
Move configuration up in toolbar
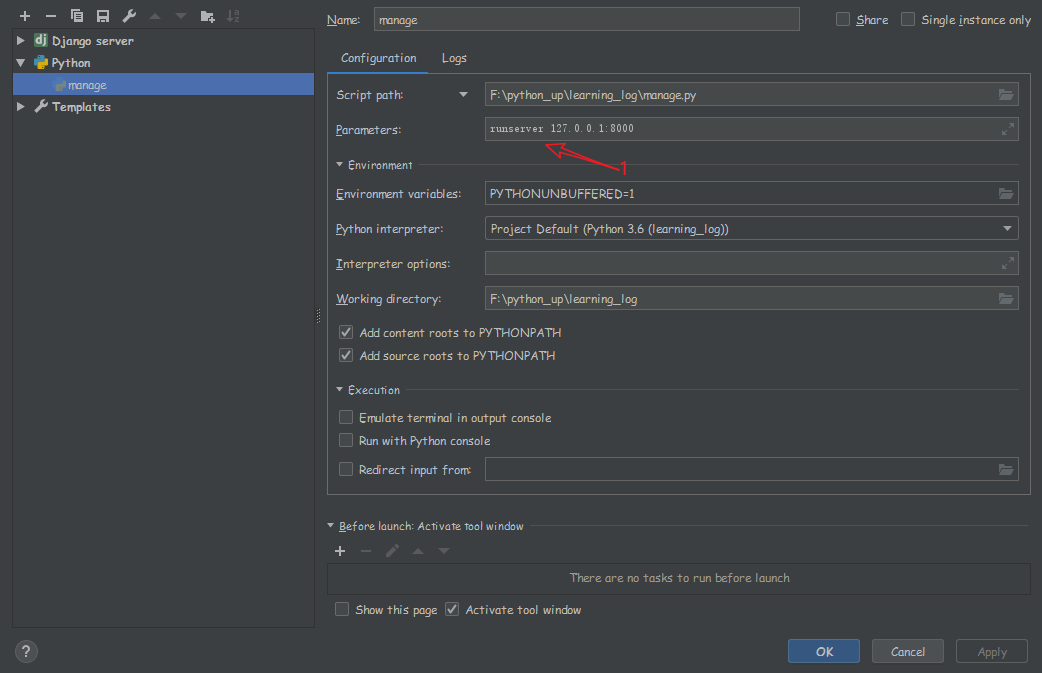pos(155,16)
